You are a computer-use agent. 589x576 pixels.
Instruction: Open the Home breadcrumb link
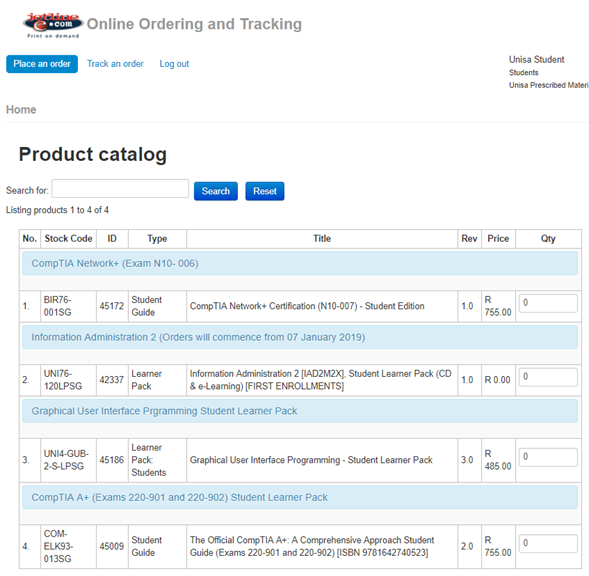pos(21,110)
